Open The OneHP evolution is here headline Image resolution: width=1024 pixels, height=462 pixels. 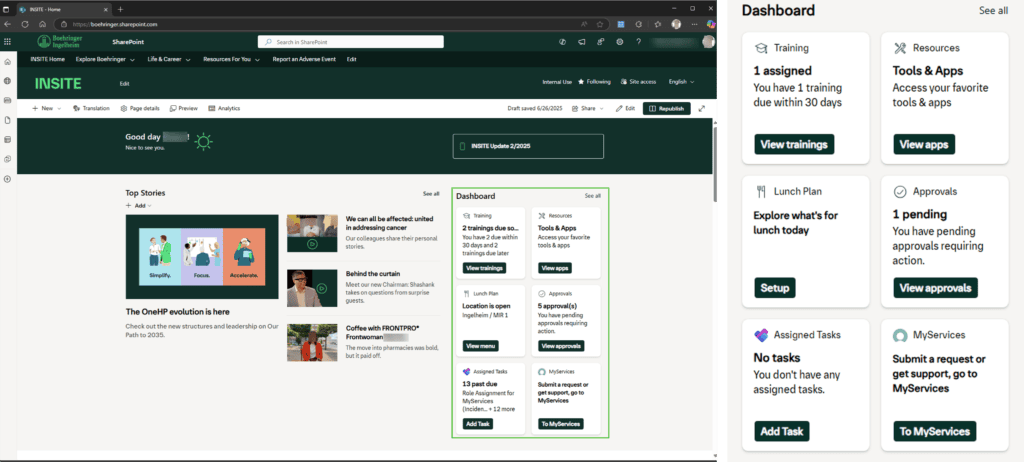tap(177, 312)
